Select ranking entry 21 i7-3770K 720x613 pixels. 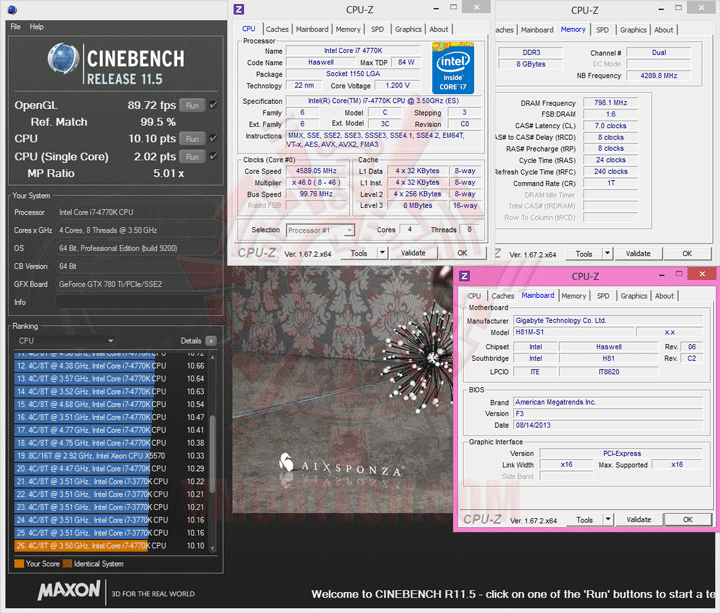click(110, 482)
